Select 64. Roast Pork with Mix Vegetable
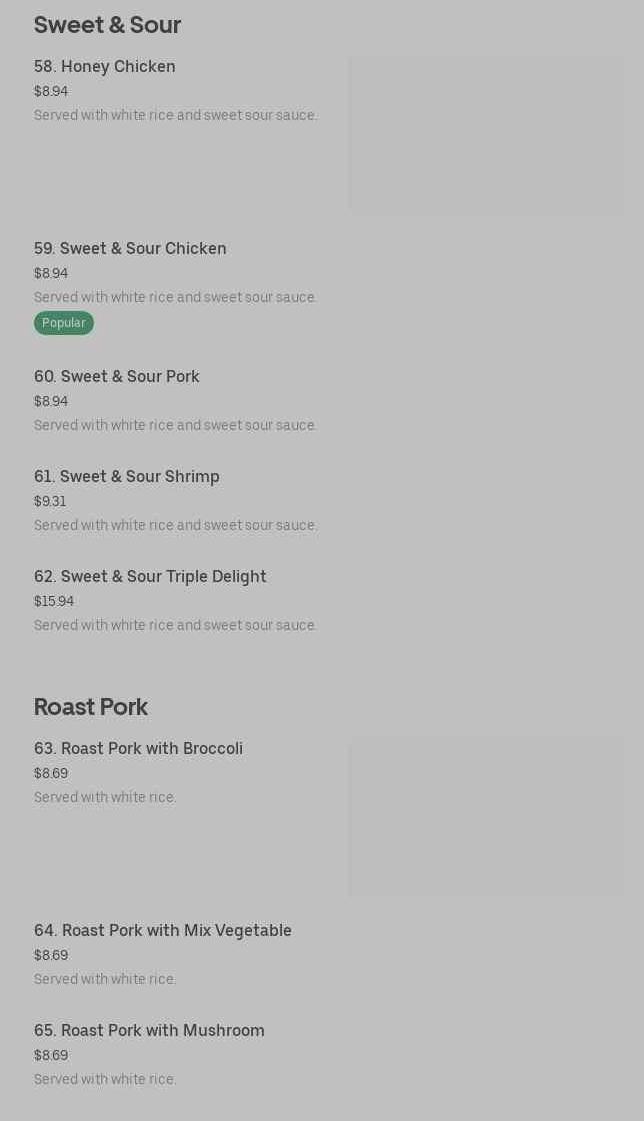The width and height of the screenshot is (644, 1121). 163,931
